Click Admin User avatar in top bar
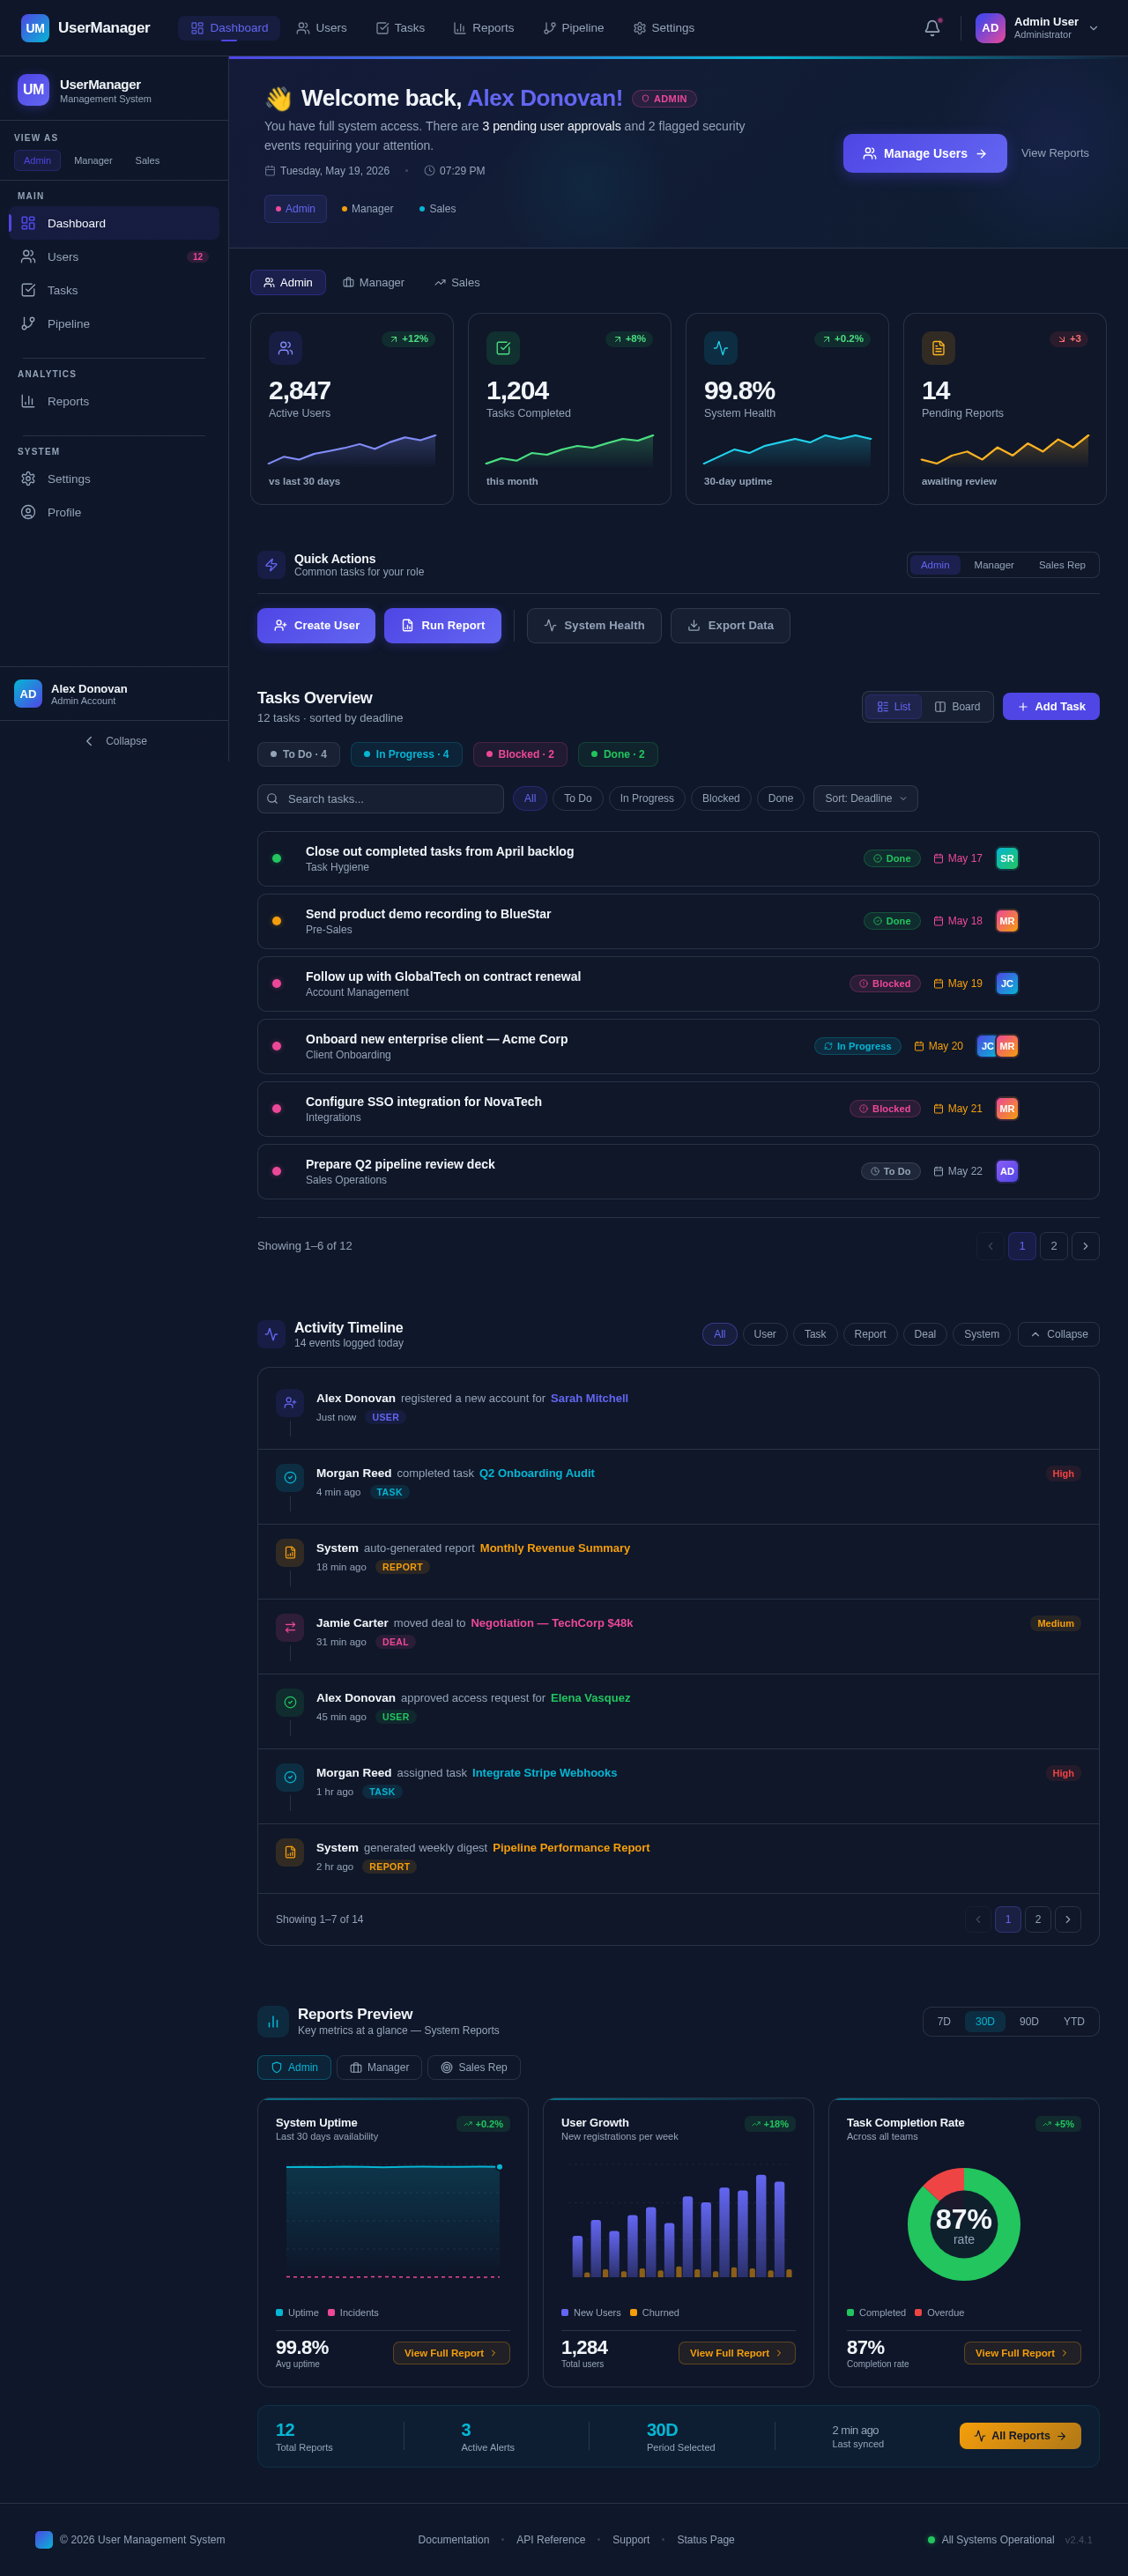Image resolution: width=1128 pixels, height=2576 pixels. (990, 28)
